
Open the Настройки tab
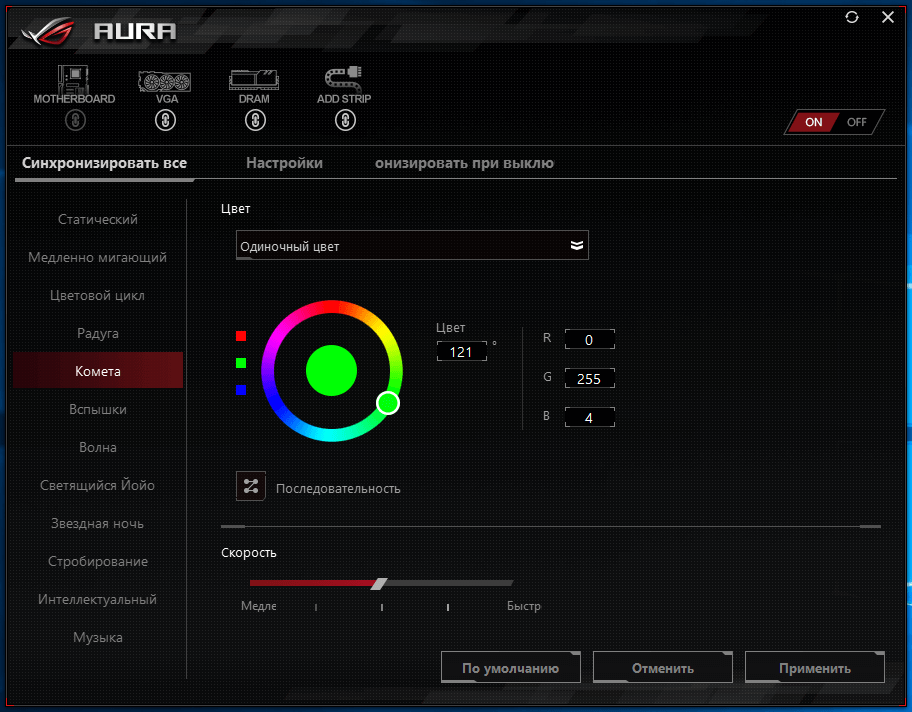(x=284, y=163)
